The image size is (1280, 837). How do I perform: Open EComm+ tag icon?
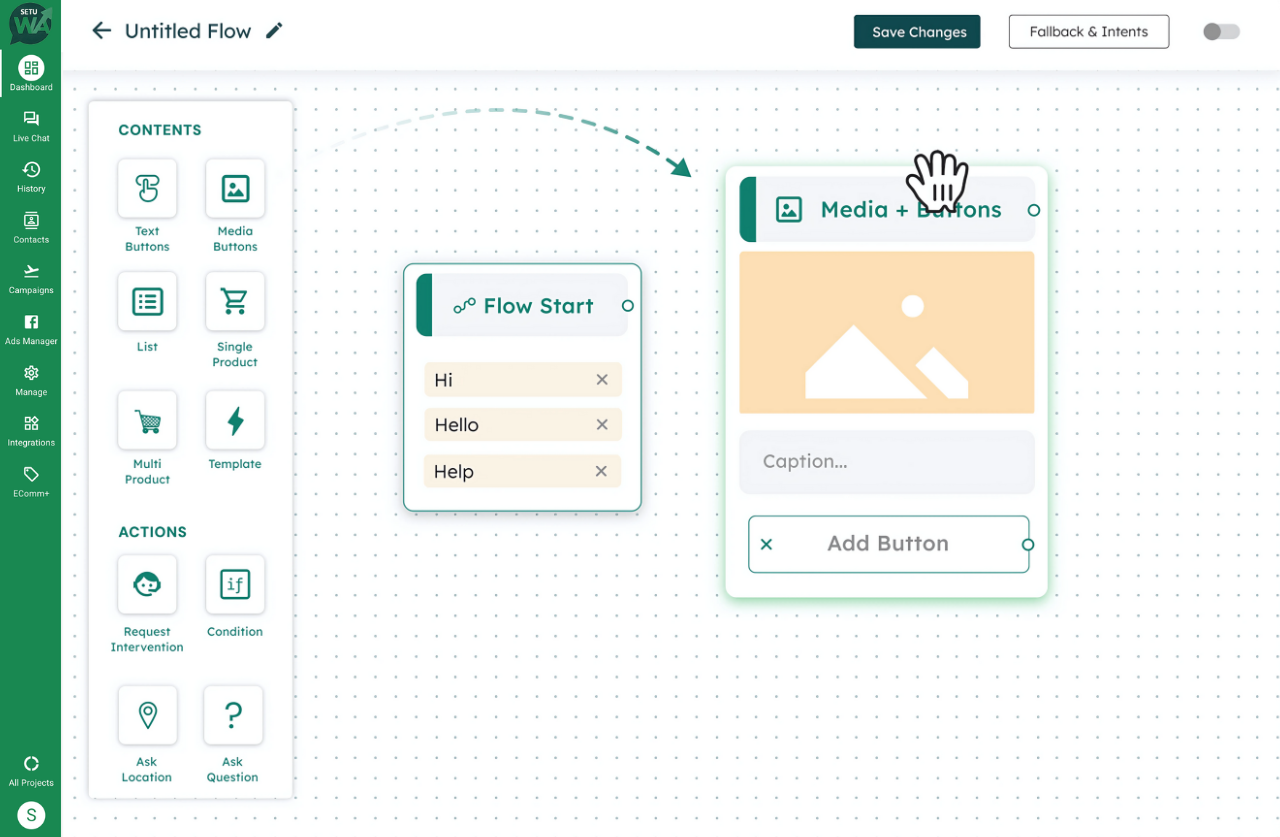[x=31, y=474]
